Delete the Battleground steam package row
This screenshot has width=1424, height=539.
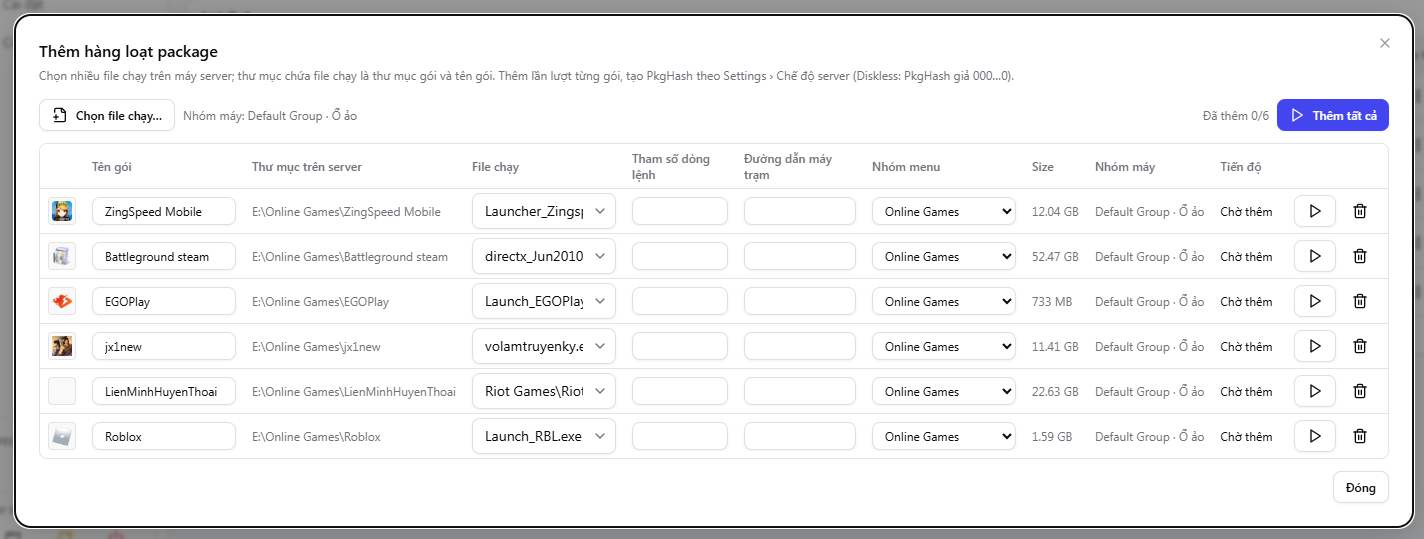point(1360,256)
